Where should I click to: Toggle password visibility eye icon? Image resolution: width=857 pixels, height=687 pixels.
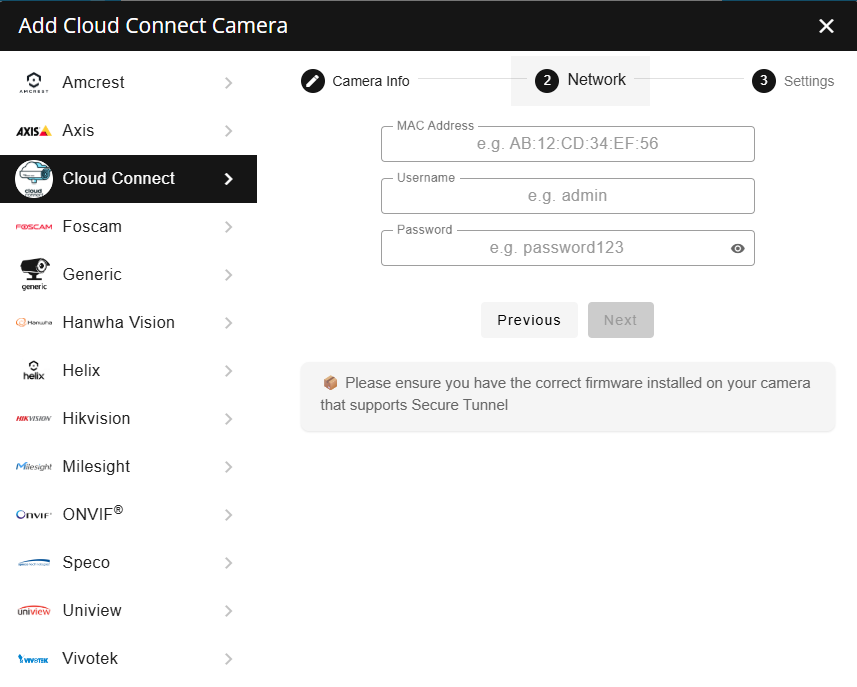(x=738, y=248)
